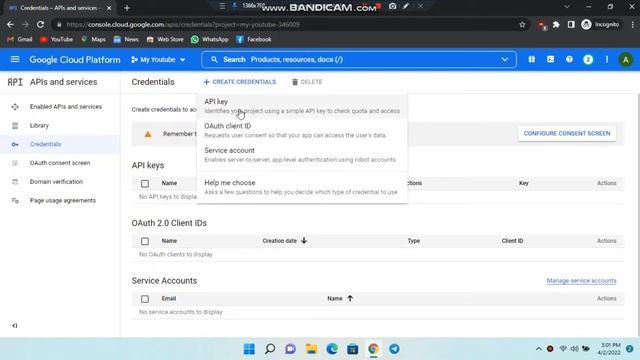The height and width of the screenshot is (360, 640).
Task: Click the Library sidebar icon
Action: click(x=15, y=125)
